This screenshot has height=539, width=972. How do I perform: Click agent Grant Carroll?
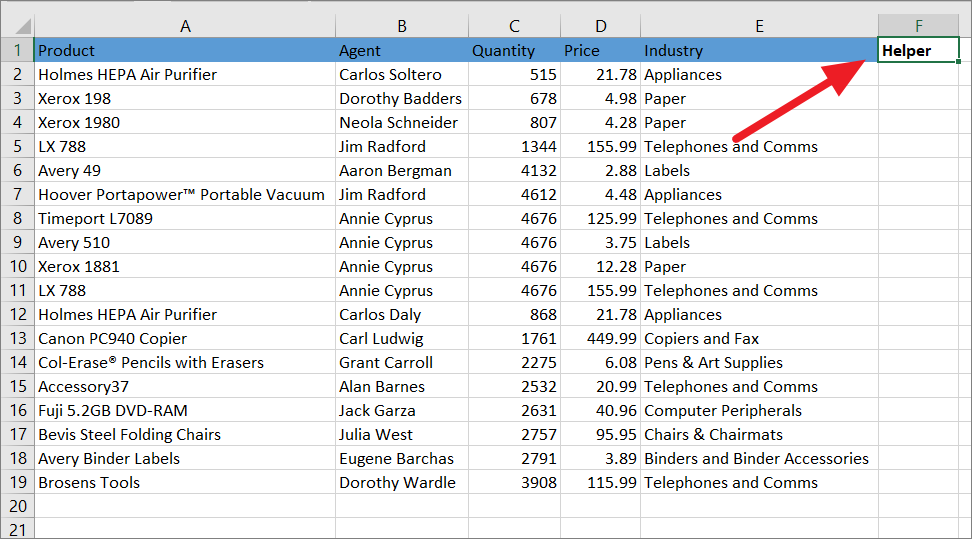click(x=402, y=362)
